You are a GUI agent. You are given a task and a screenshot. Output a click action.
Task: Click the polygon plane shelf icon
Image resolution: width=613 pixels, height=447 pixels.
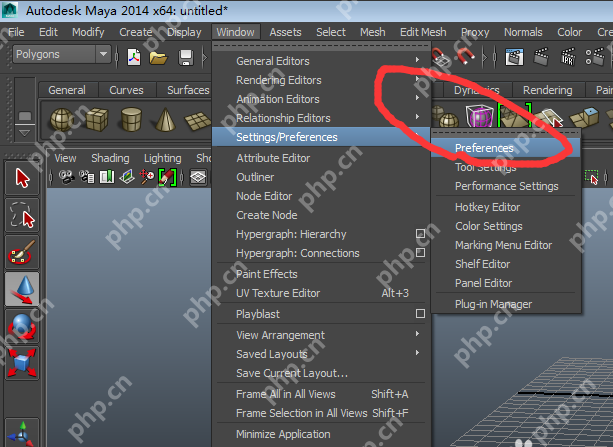[198, 121]
